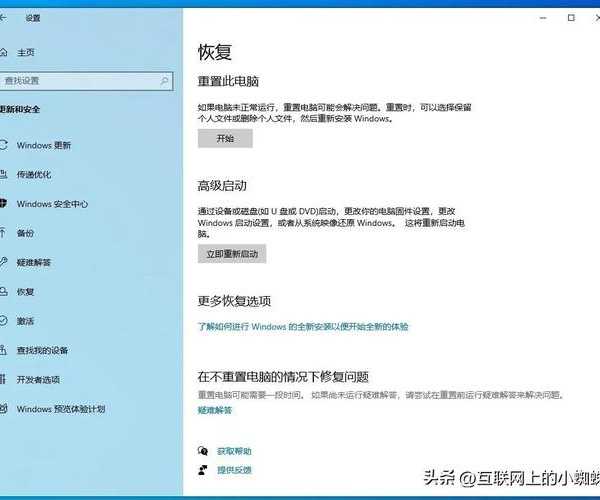Open 备份 section

(25, 233)
